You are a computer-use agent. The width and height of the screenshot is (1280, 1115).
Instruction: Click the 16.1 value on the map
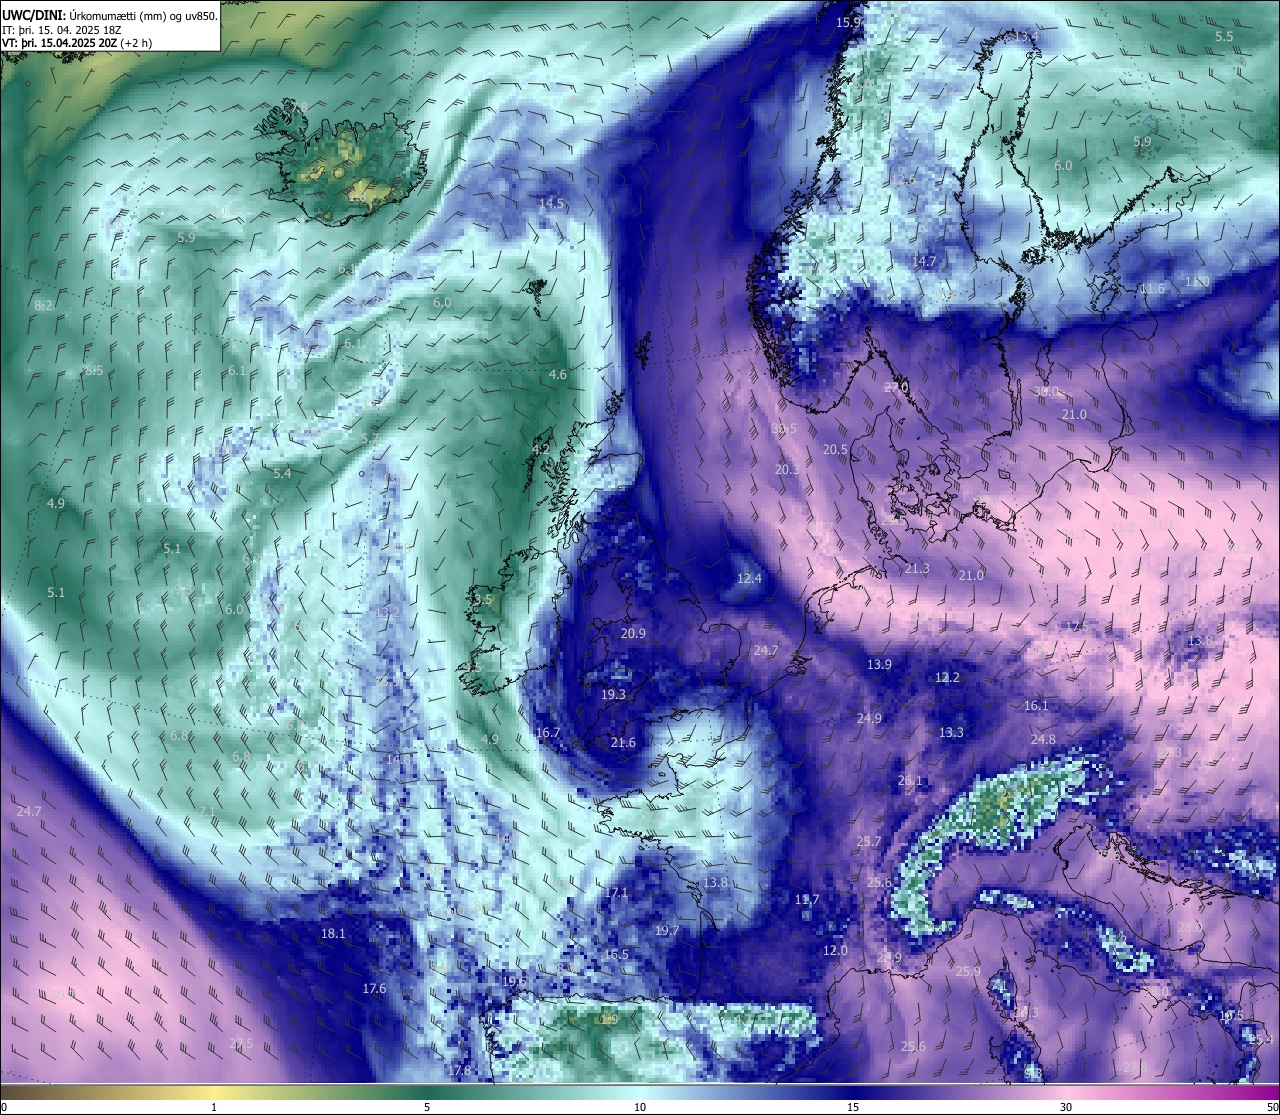1036,706
